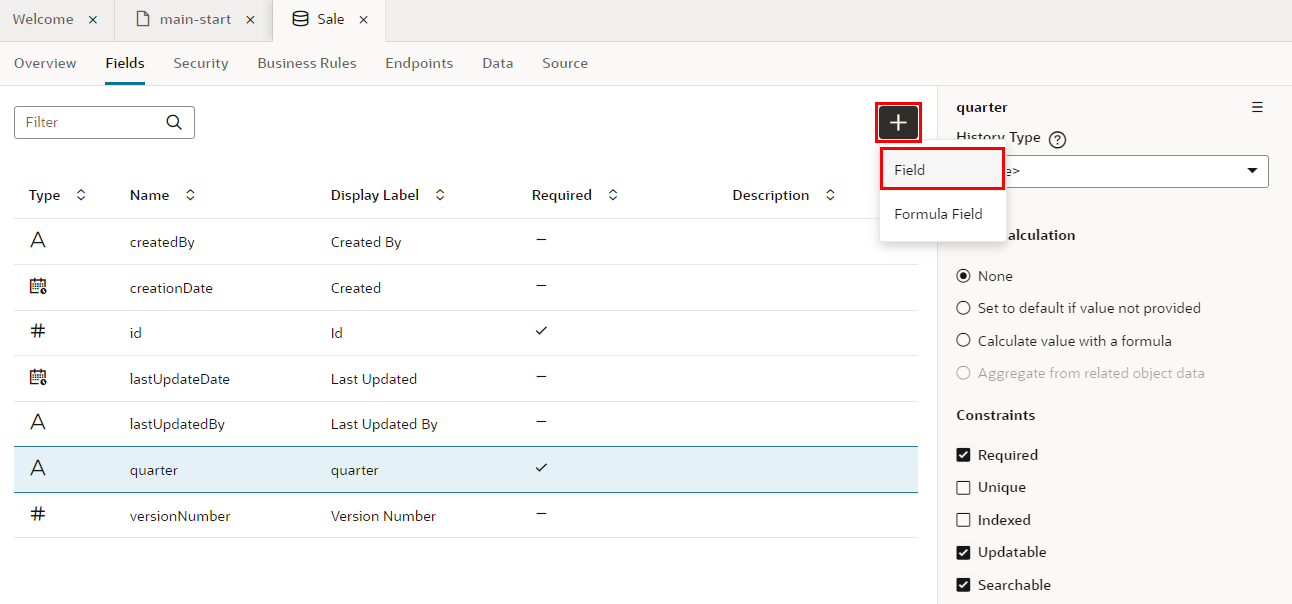Switch to the Business Rules tab
Screen dimensions: 1292x604
pos(306,63)
